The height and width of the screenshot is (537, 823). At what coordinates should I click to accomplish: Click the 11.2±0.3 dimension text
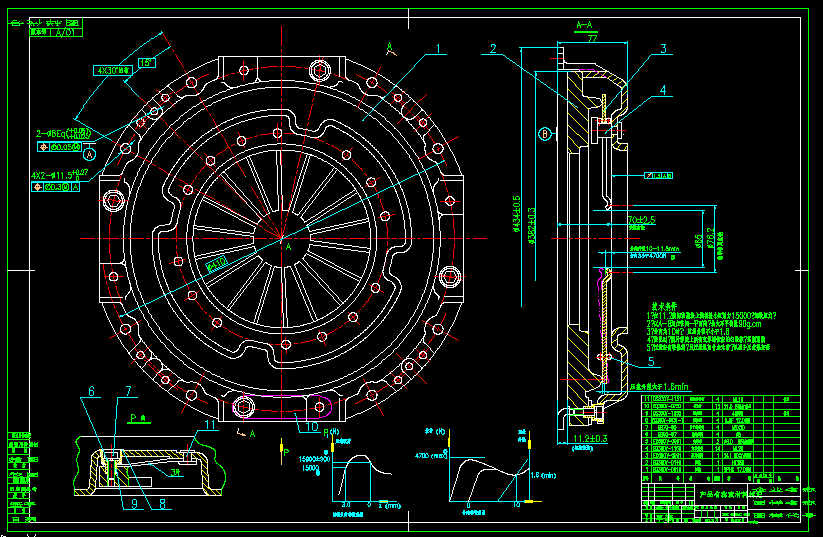pyautogui.click(x=590, y=438)
